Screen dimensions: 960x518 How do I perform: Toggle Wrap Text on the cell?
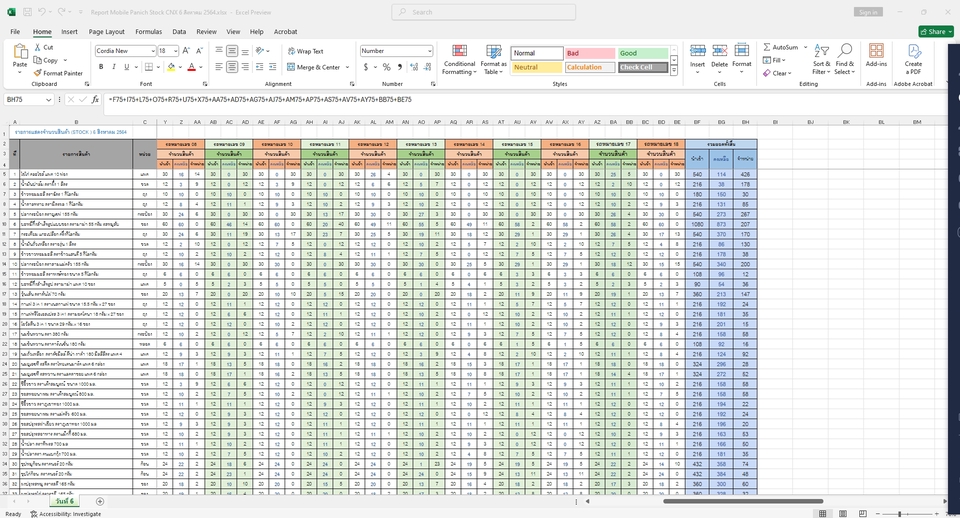305,51
